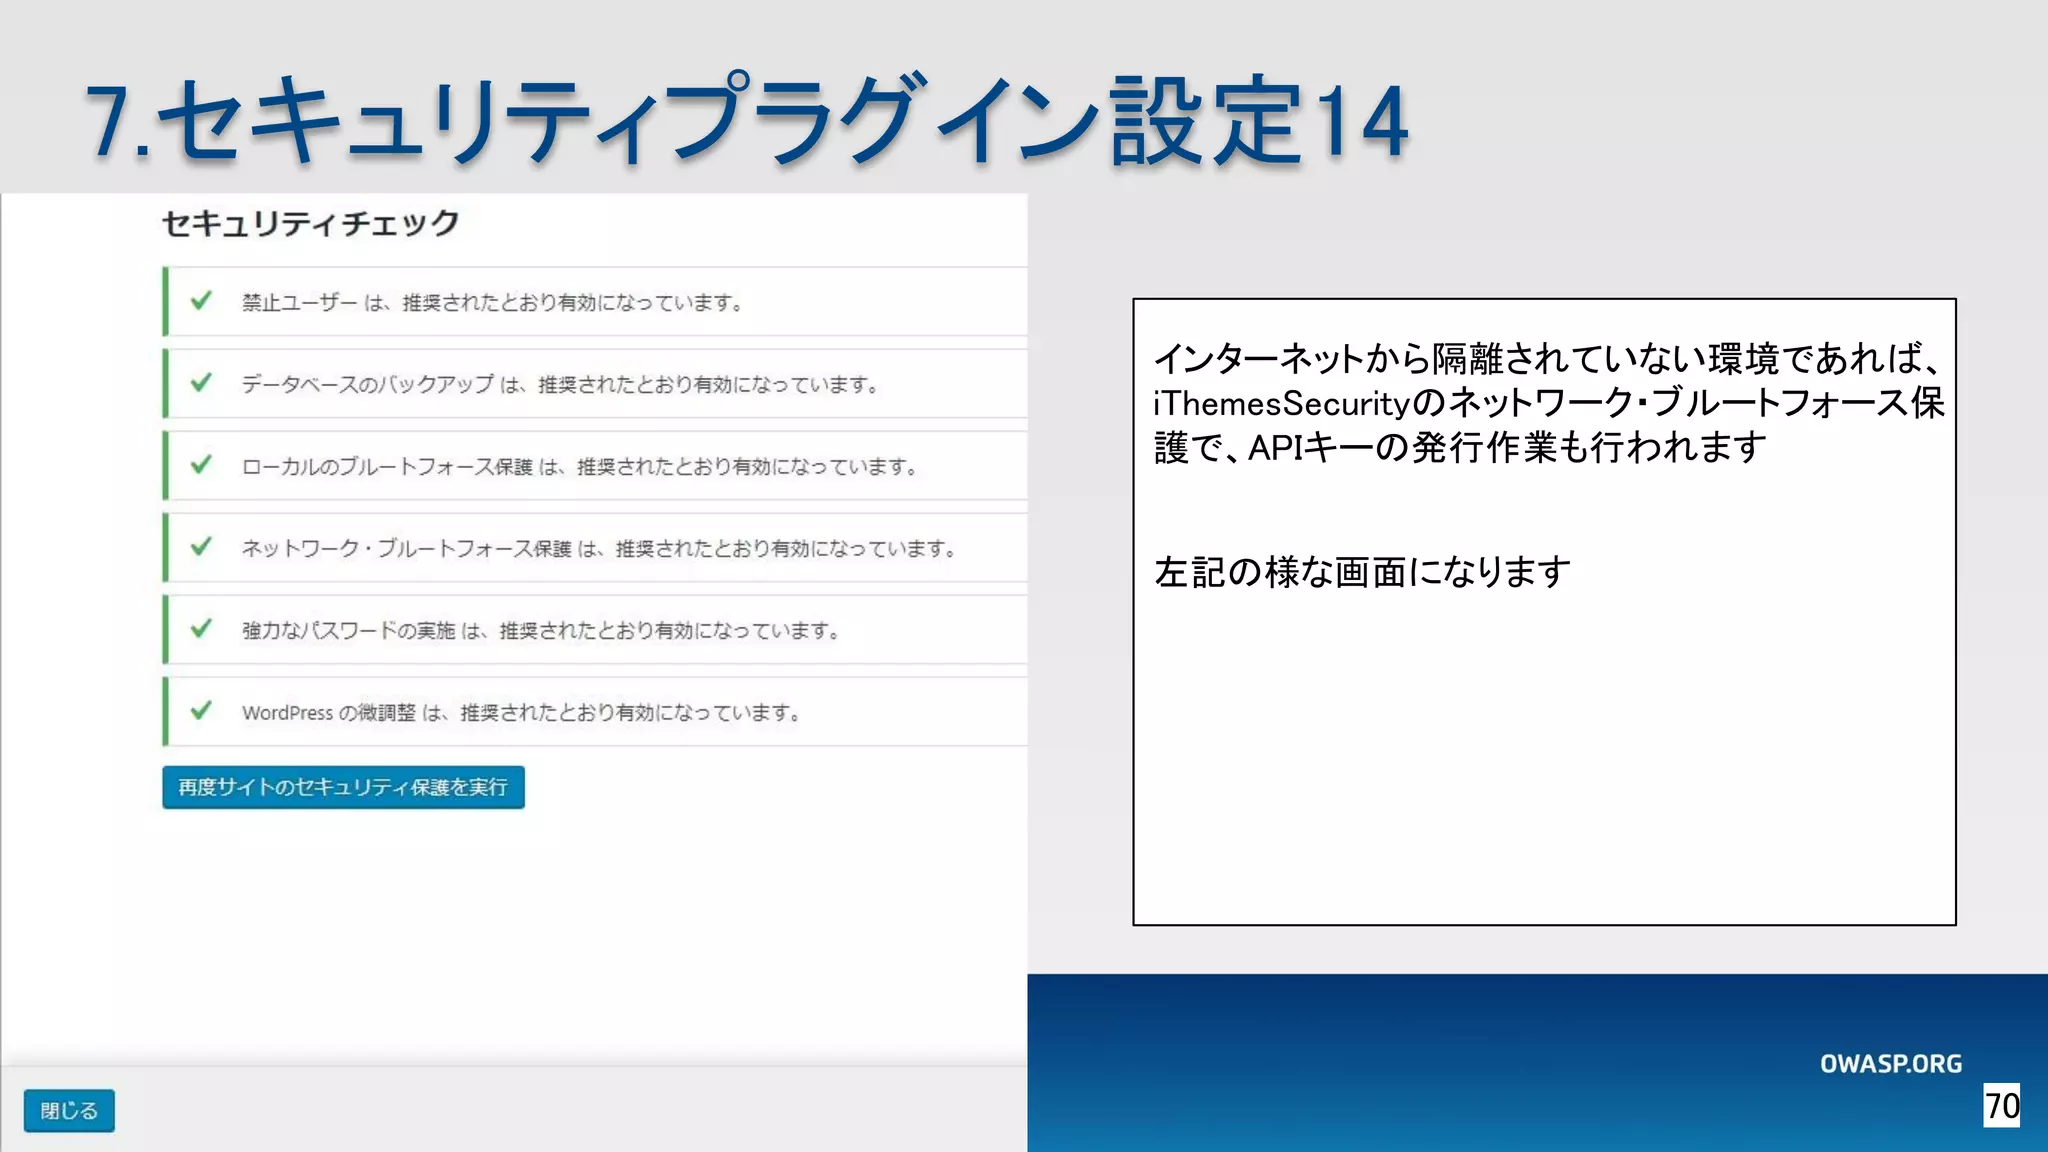Click the checkmark beside WordPress の微調整
Viewport: 2048px width, 1152px height.
pyautogui.click(x=201, y=711)
